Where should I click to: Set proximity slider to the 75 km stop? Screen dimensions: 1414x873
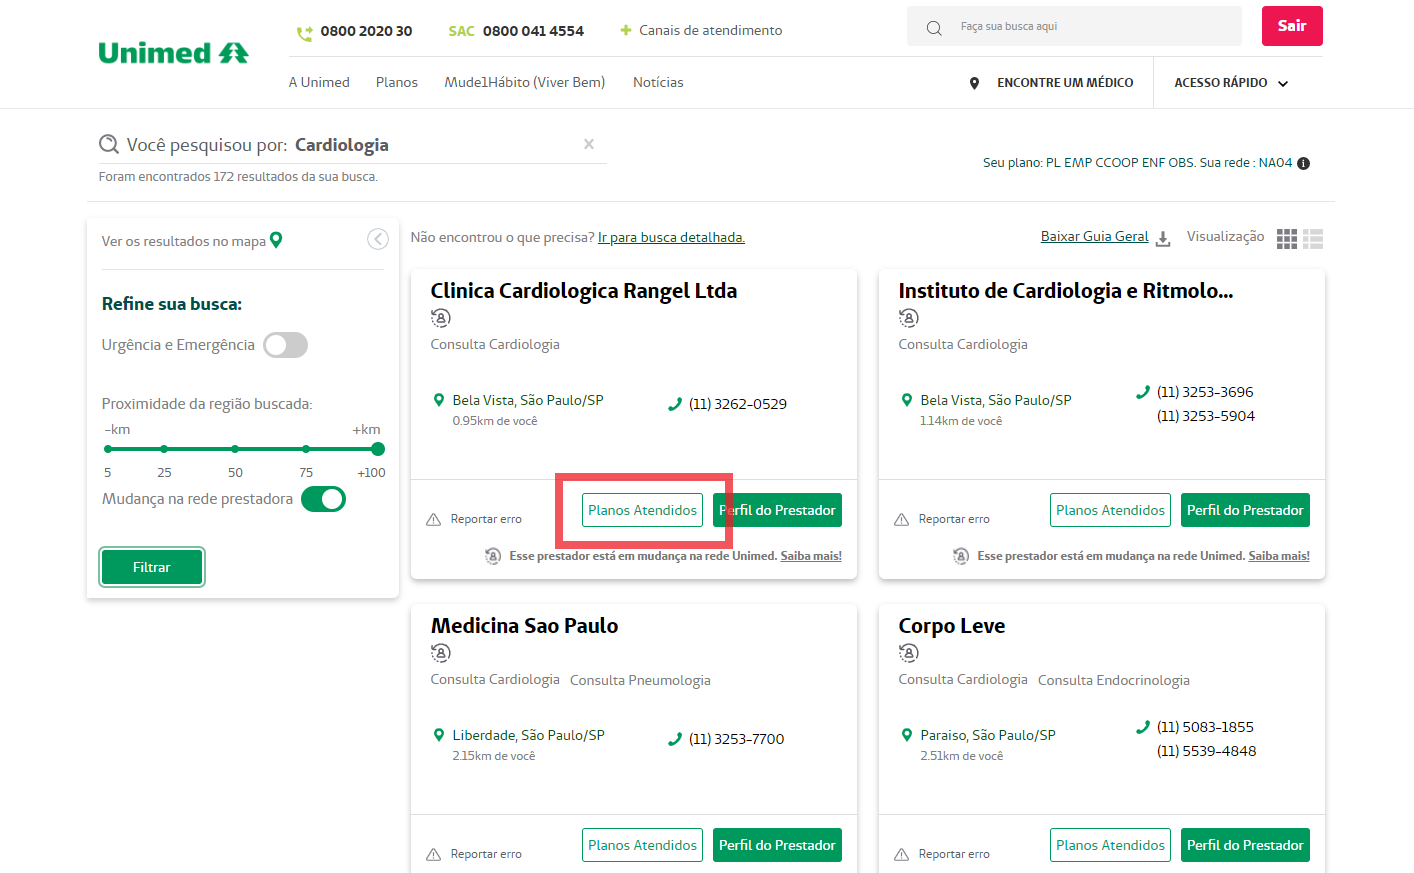(306, 449)
